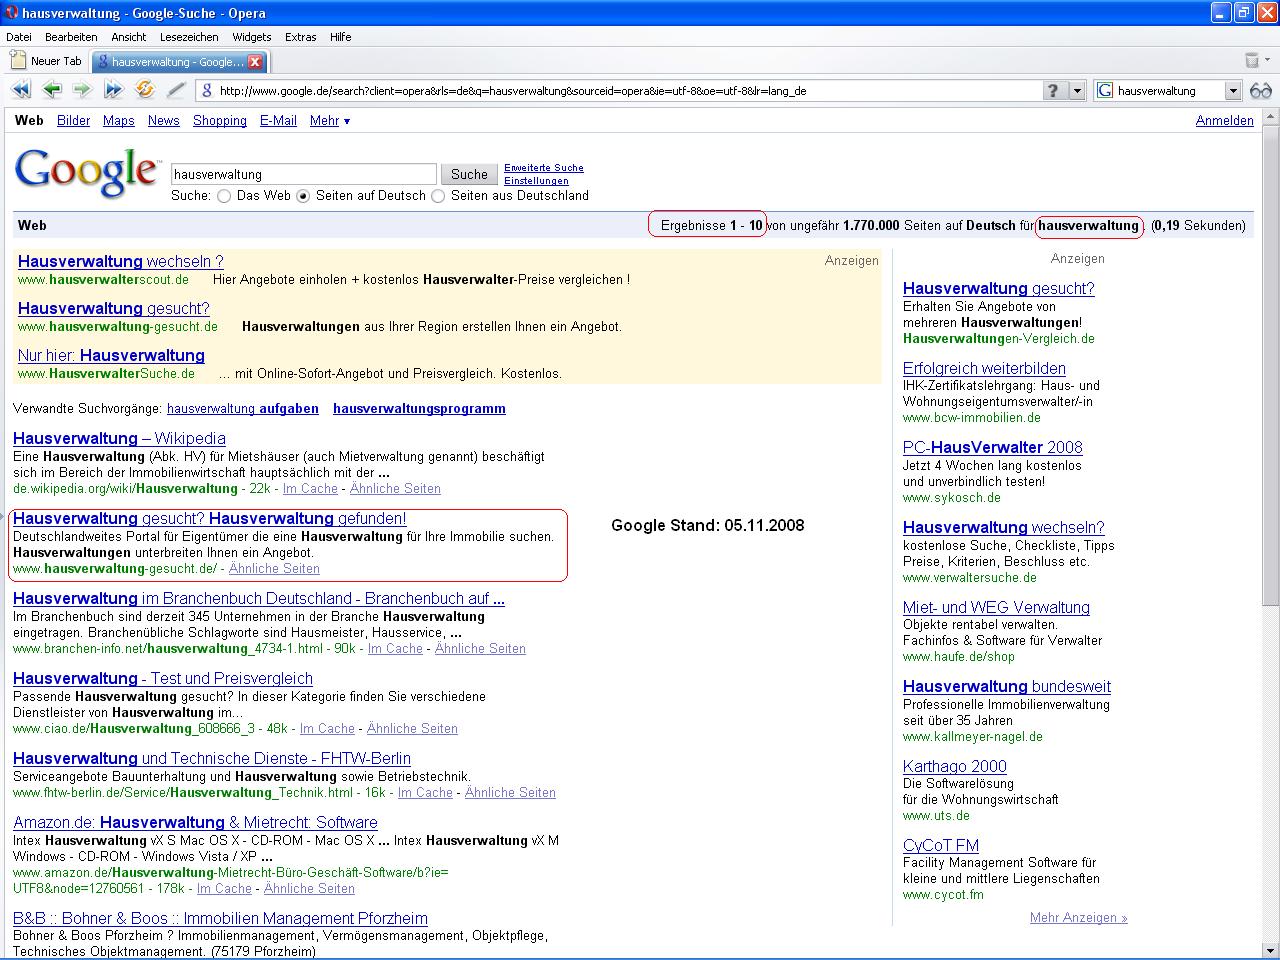
Task: Switch to the "Neuer Tab" tab
Action: coord(47,61)
